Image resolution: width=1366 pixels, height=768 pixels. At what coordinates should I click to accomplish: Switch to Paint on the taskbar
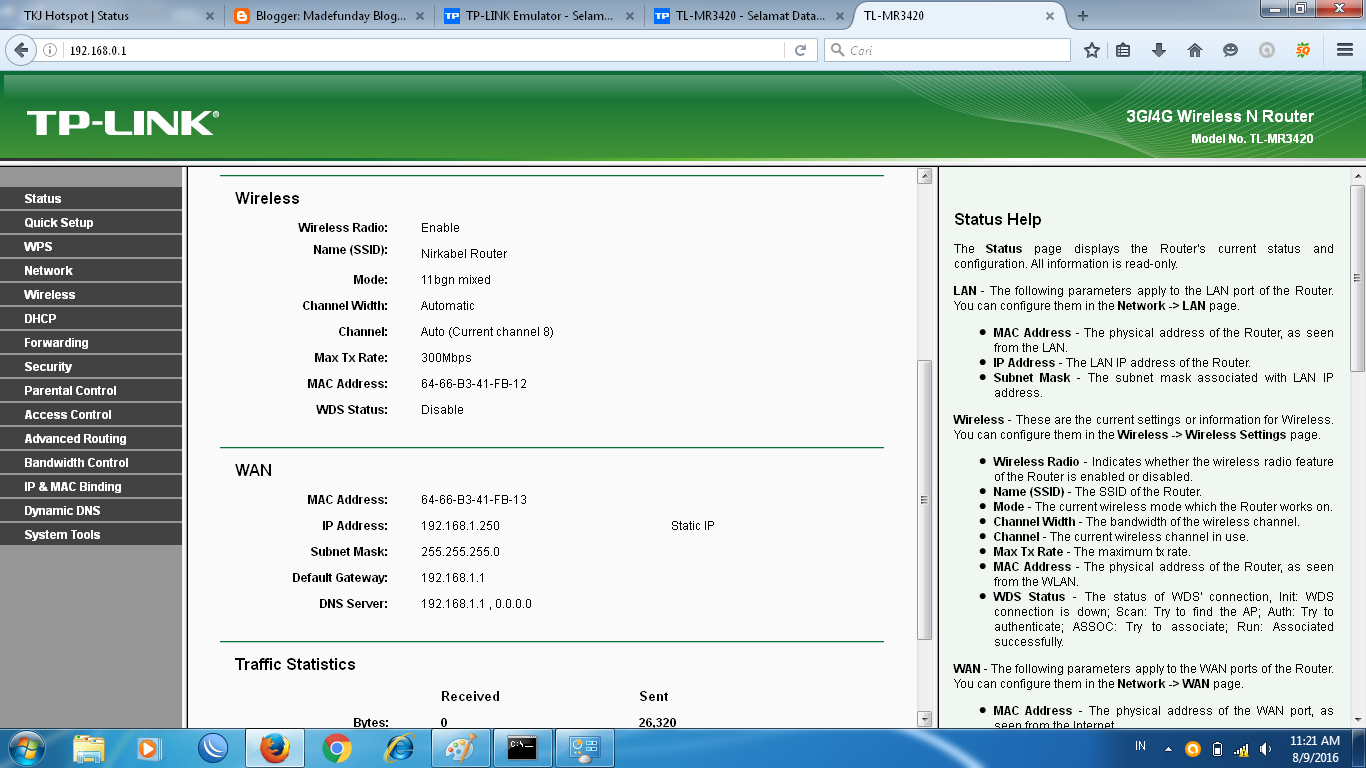coord(461,748)
